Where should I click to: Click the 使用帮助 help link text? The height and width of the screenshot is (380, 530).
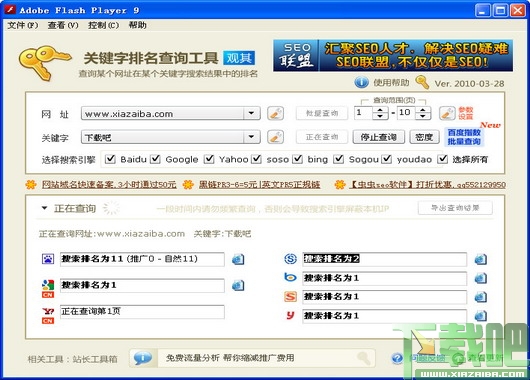[391, 82]
